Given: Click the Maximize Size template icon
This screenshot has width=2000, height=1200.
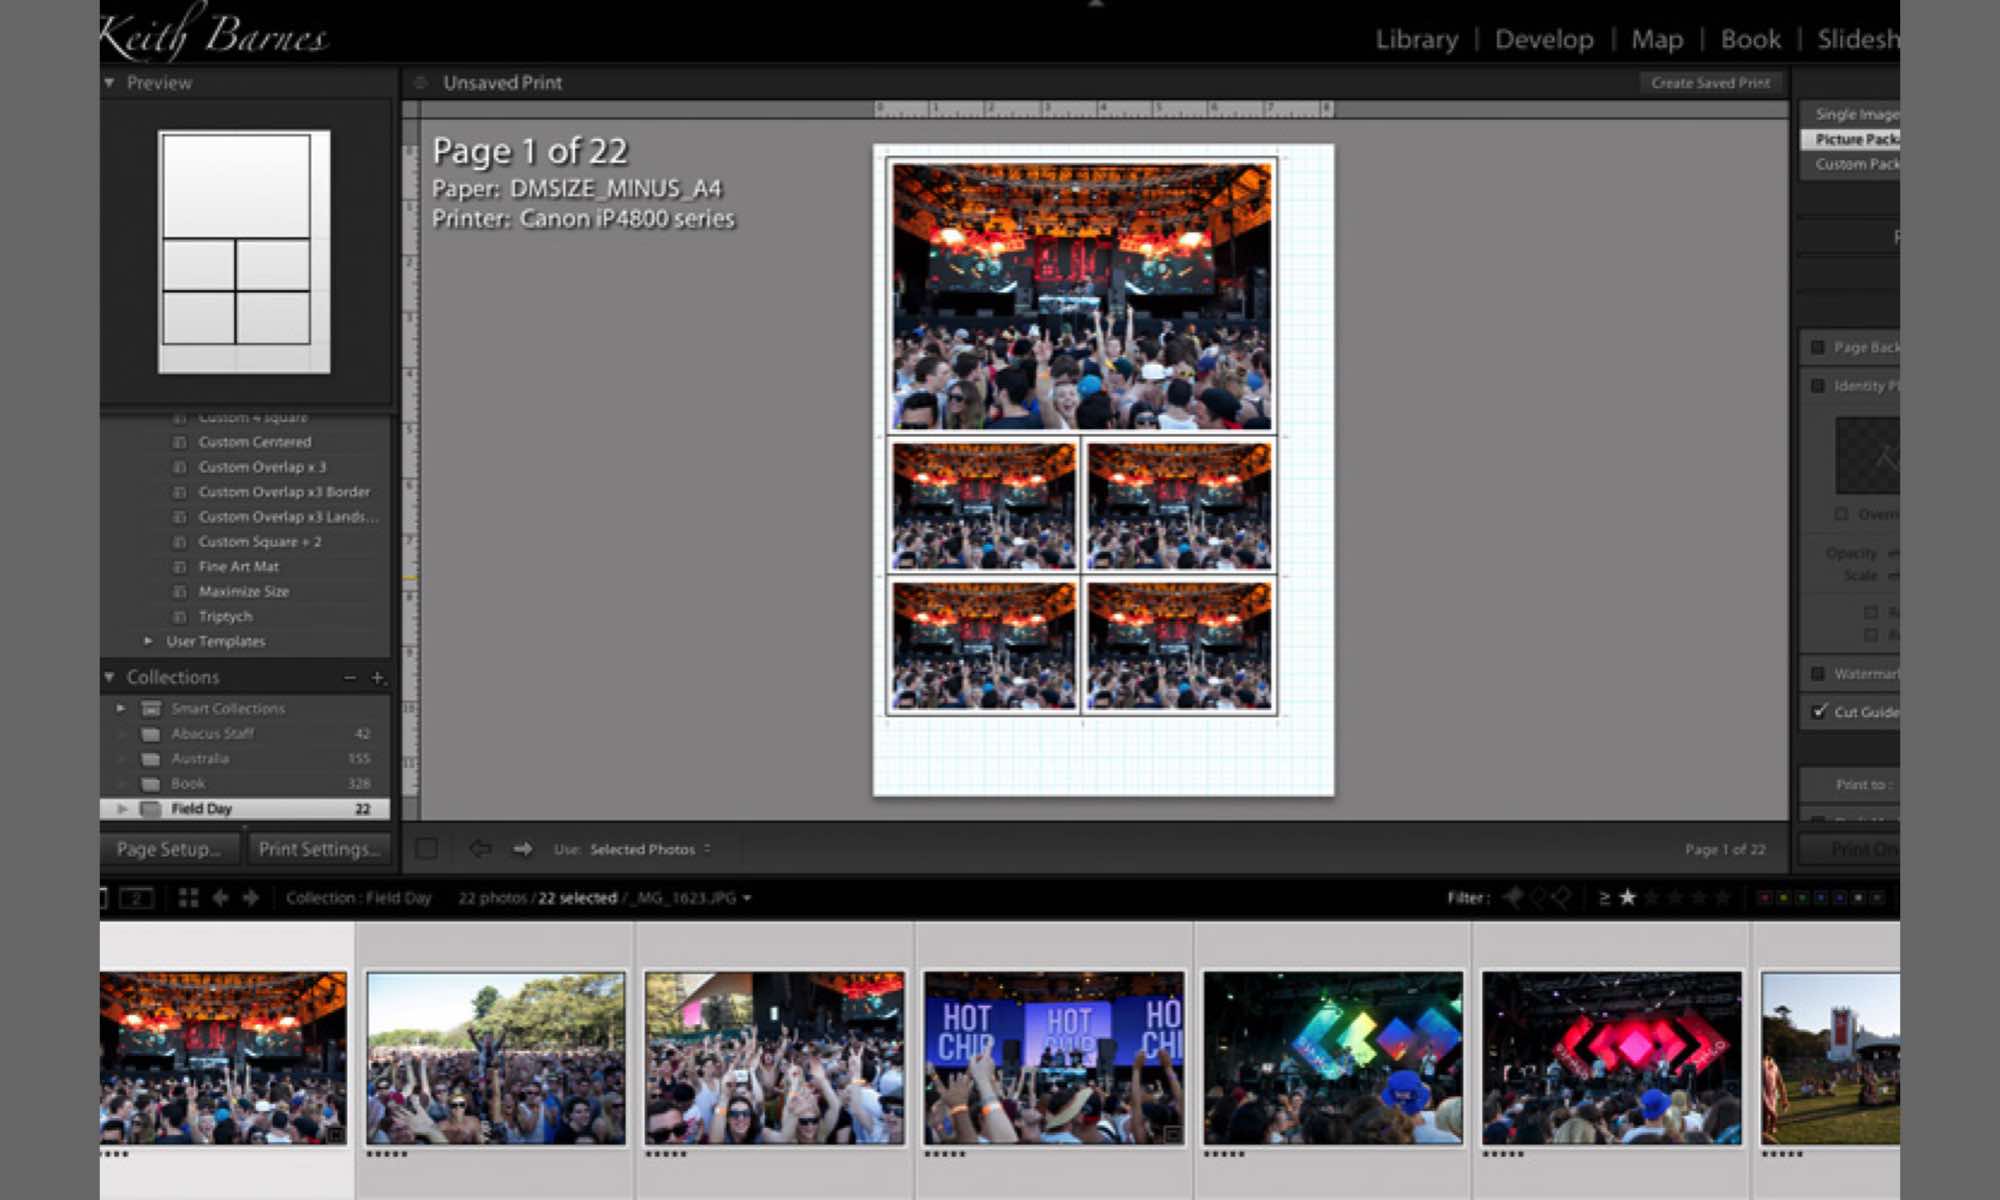Looking at the screenshot, I should (180, 592).
